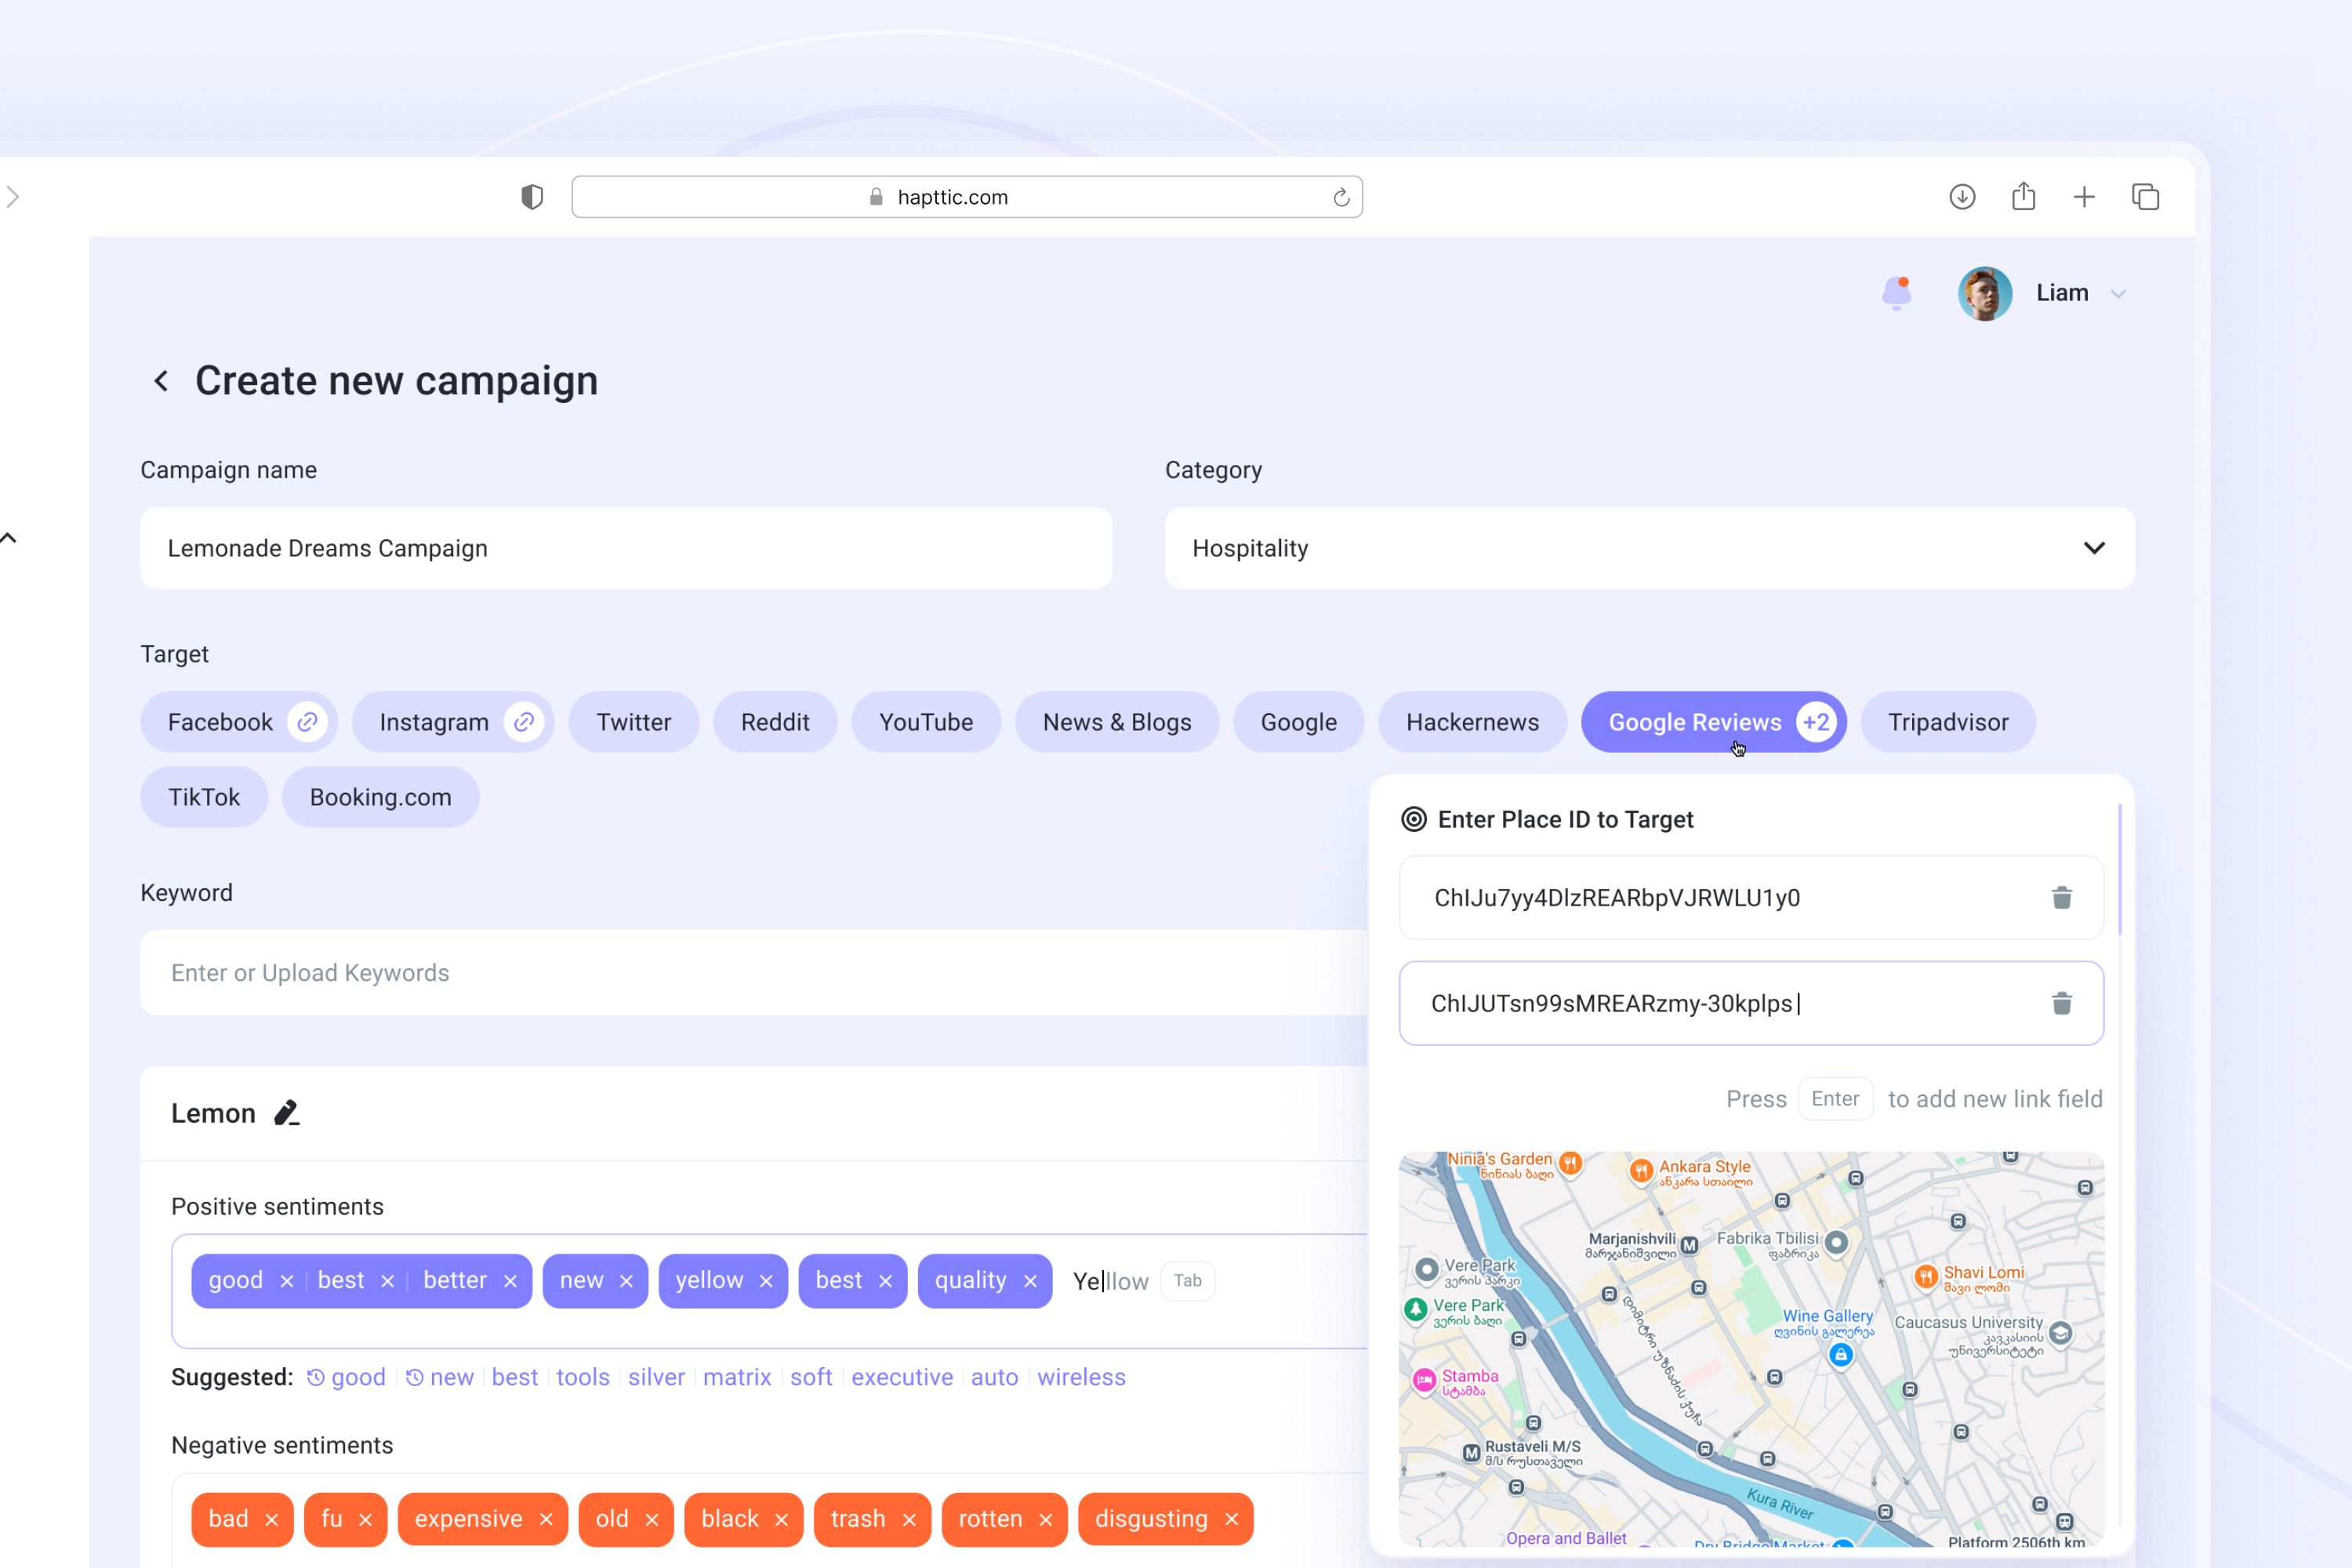2352x1568 pixels.
Task: Toggle the Reddit target chip
Action: [775, 722]
